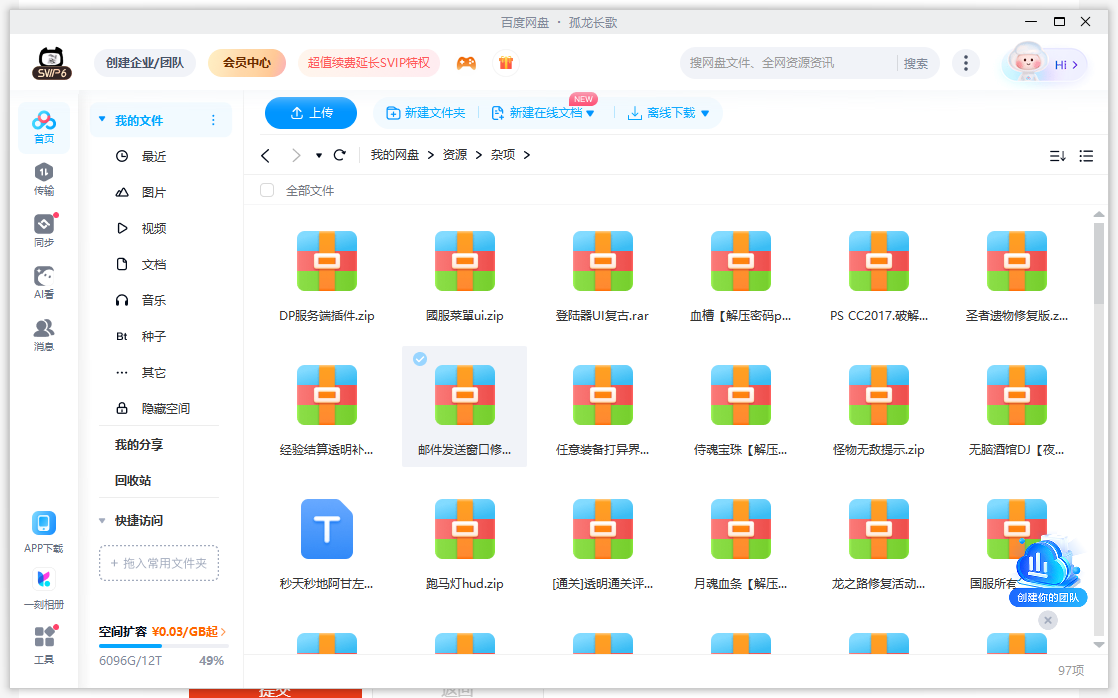Uncheck the selected 邮件发送窗口 file checkmark

pos(420,359)
